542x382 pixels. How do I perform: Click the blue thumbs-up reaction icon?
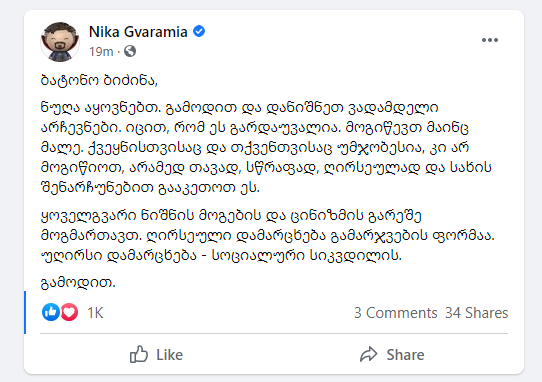[x=51, y=312]
